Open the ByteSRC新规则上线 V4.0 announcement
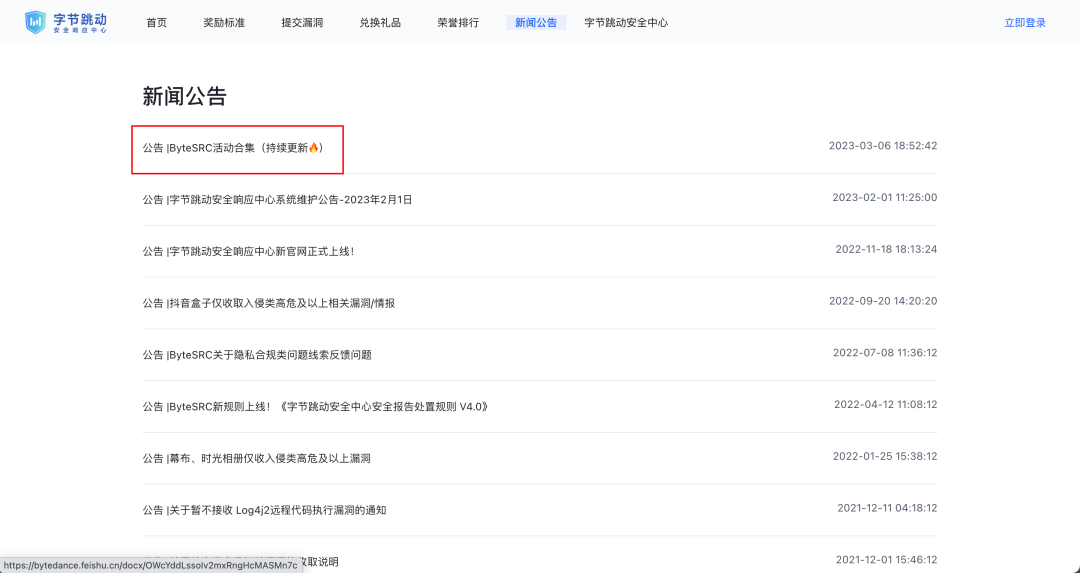Viewport: 1080px width, 573px height. pos(315,406)
